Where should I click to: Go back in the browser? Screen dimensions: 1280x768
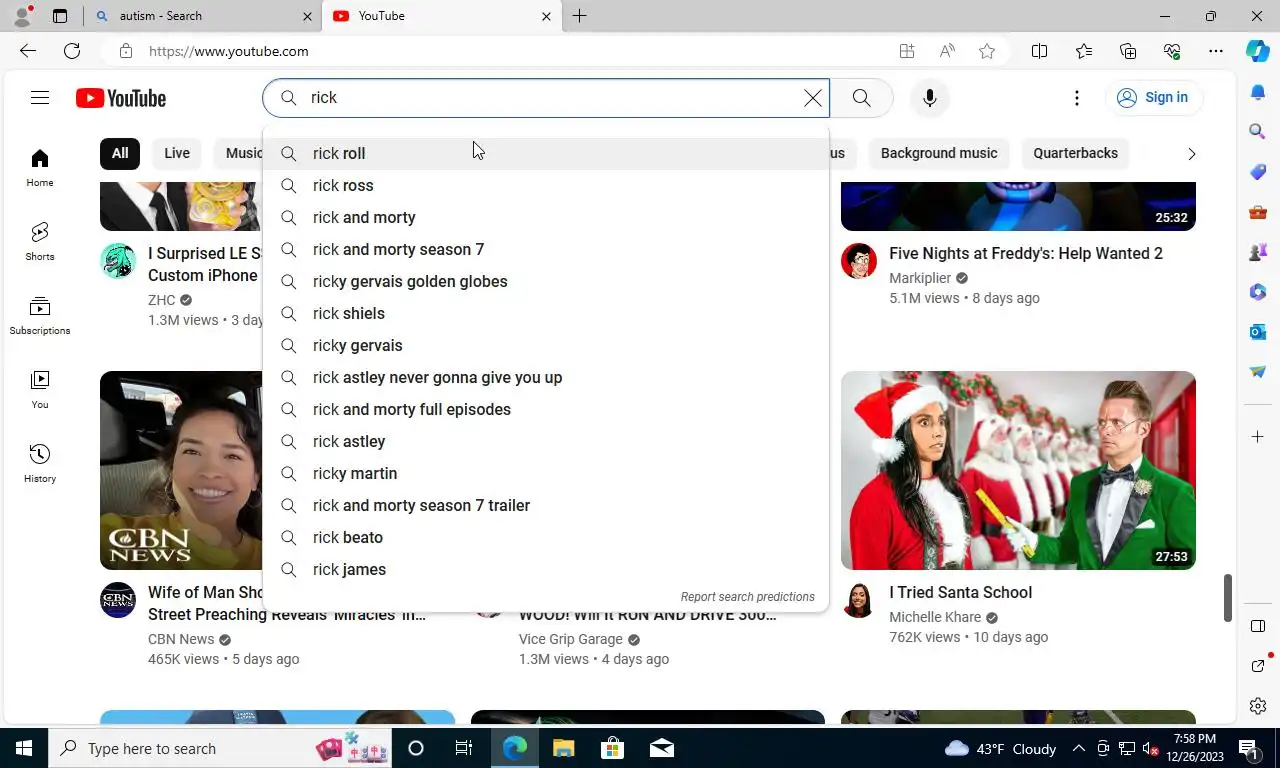click(28, 51)
